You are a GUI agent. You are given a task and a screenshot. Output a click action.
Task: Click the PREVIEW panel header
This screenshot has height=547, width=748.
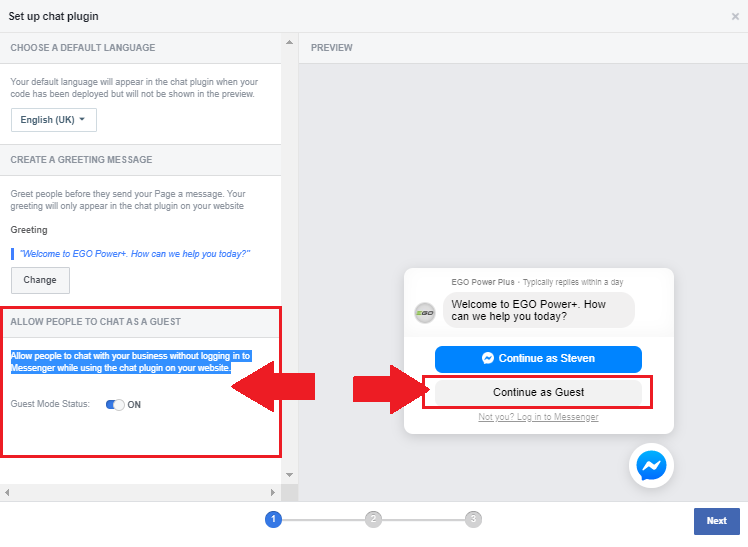[x=332, y=48]
